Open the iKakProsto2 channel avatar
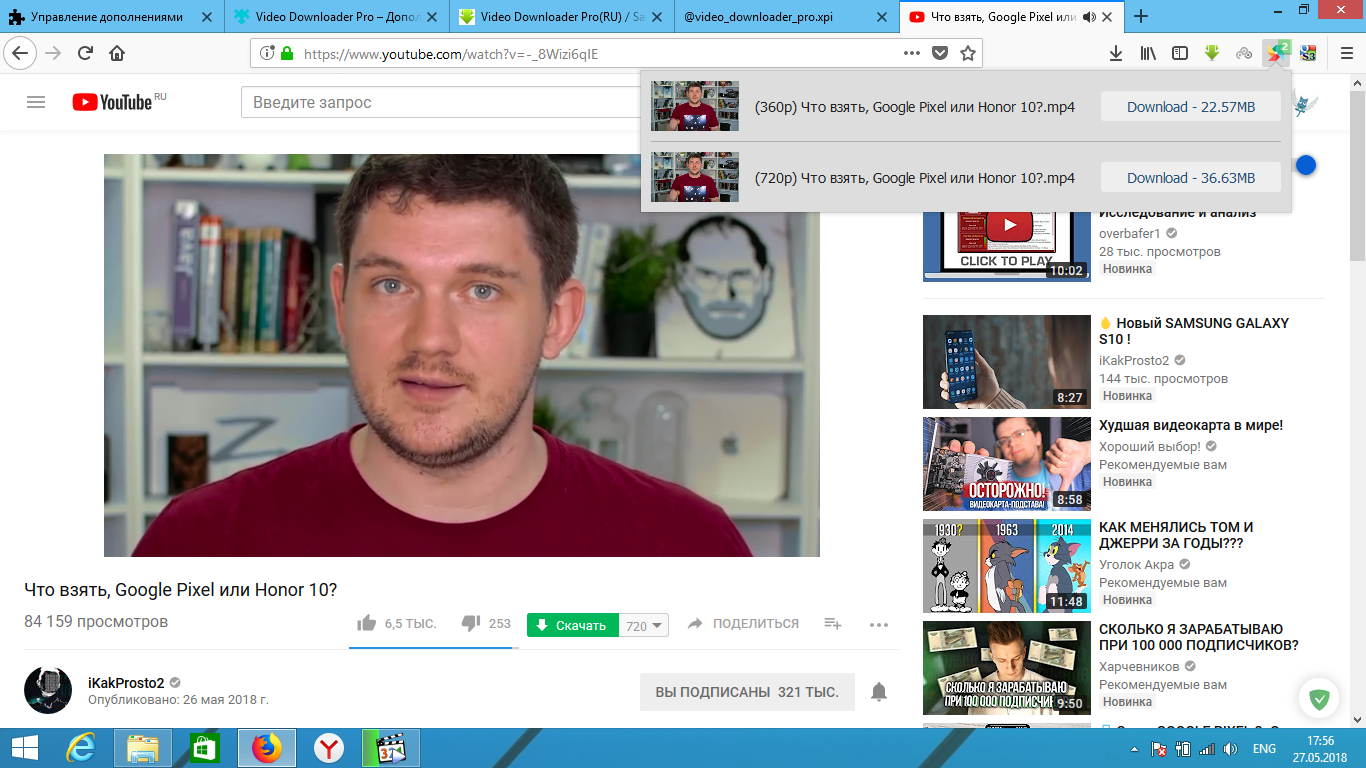The image size is (1366, 768). click(x=48, y=691)
